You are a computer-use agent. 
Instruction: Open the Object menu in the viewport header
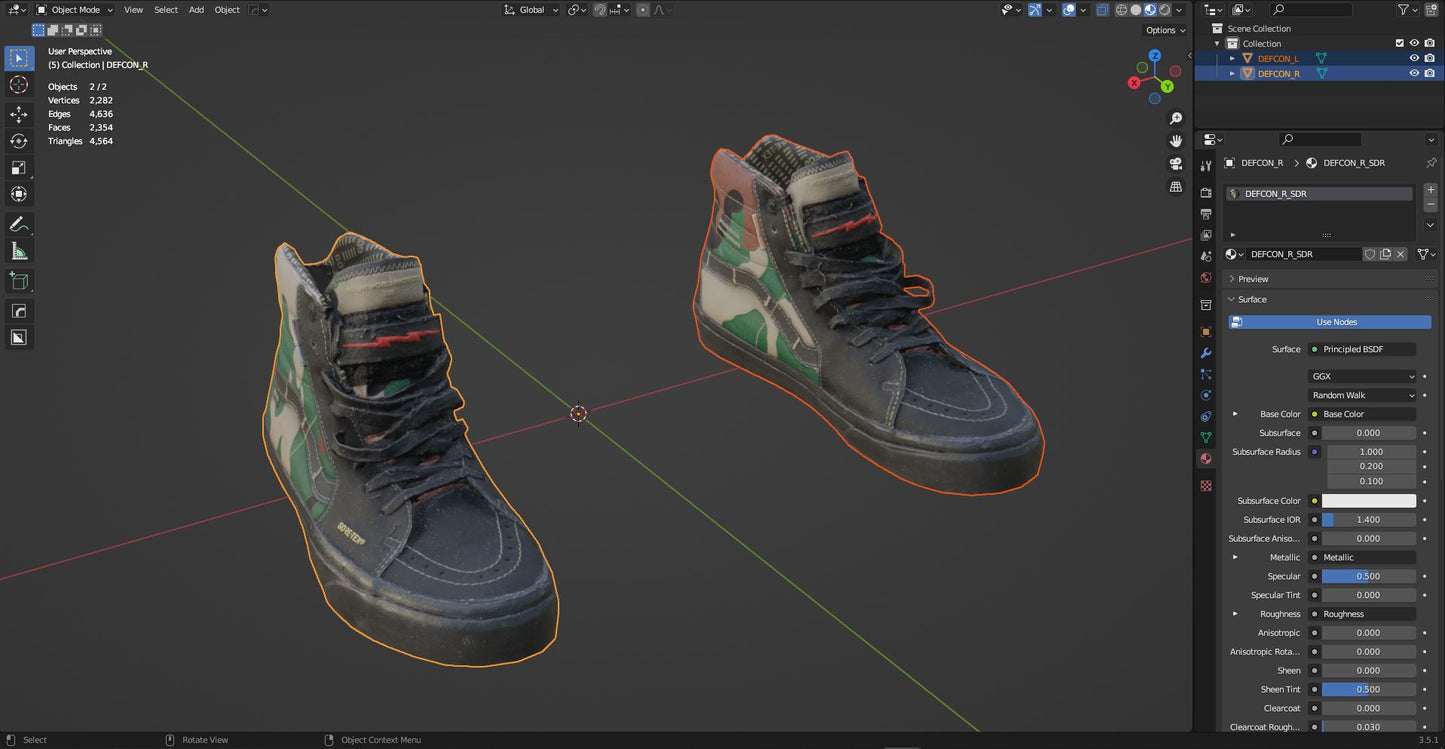226,10
